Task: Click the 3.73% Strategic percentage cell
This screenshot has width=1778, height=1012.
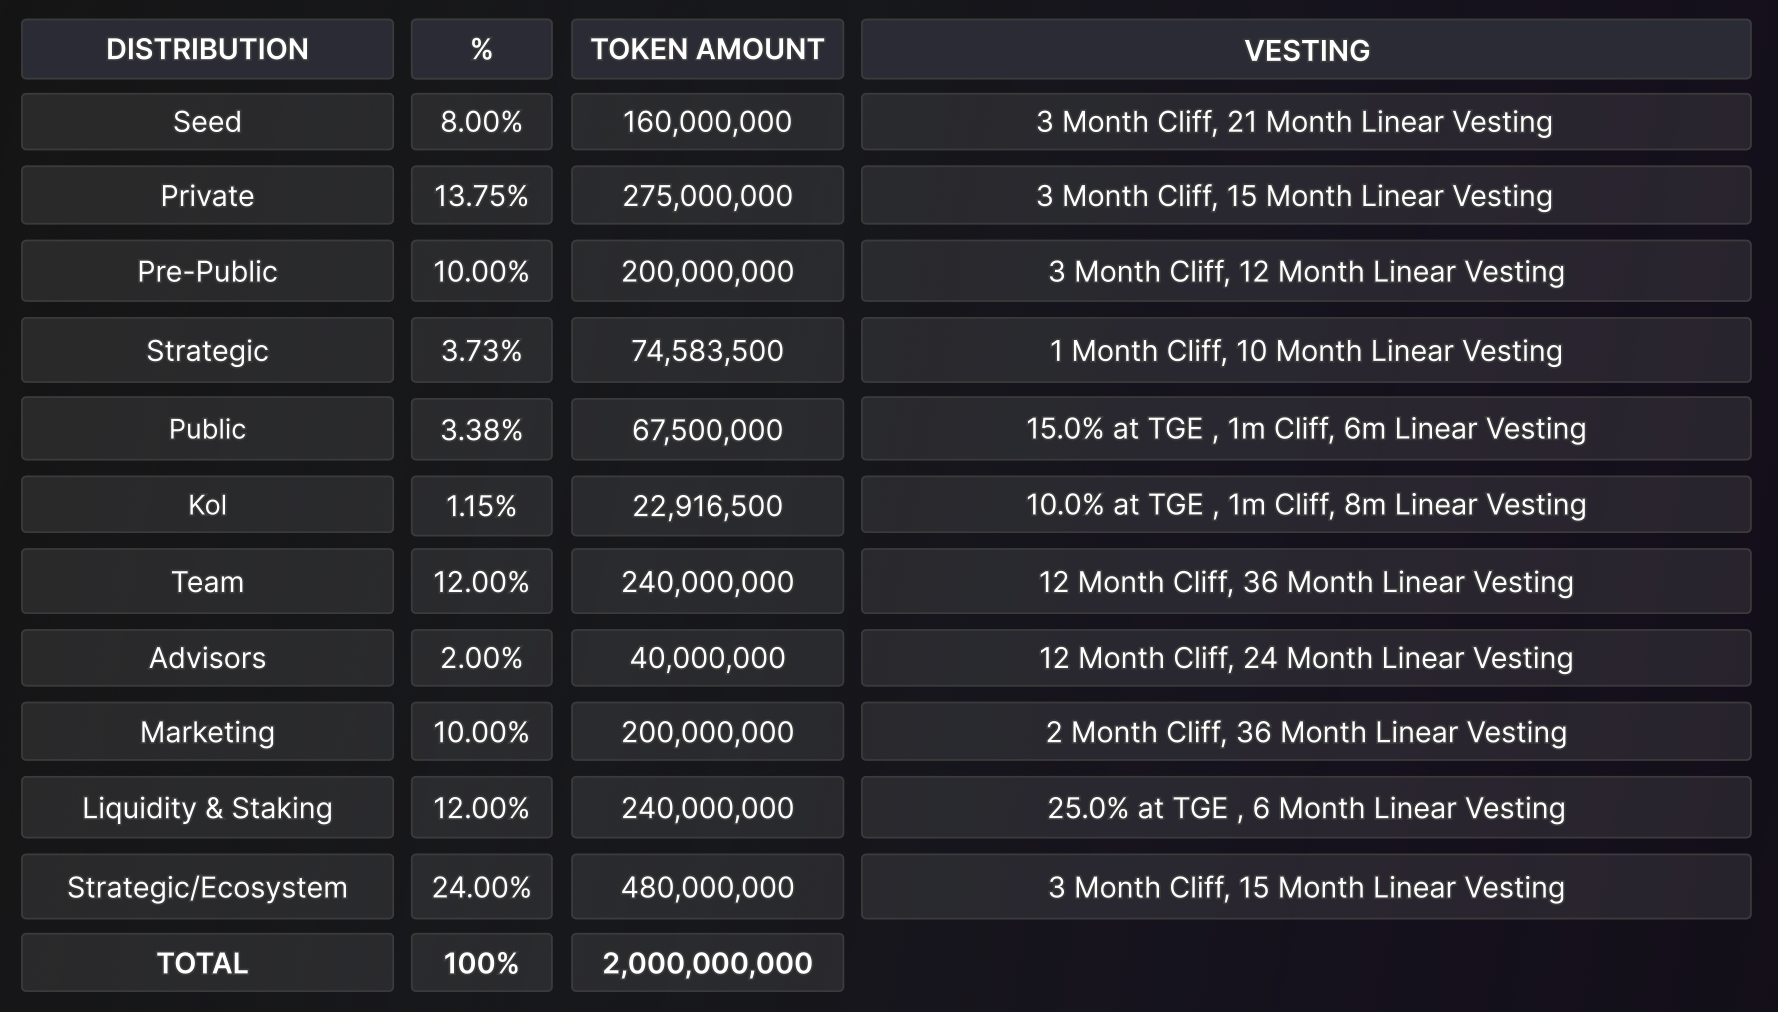Action: point(481,351)
